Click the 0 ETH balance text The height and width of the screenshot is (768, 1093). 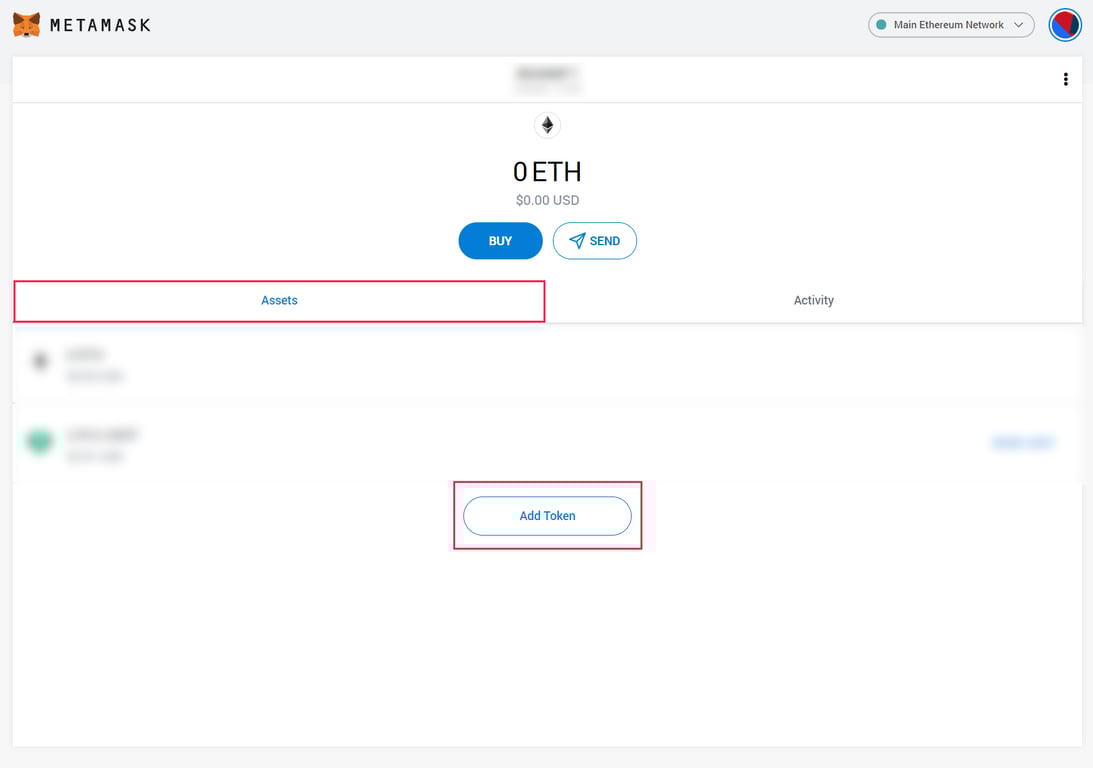pos(547,172)
